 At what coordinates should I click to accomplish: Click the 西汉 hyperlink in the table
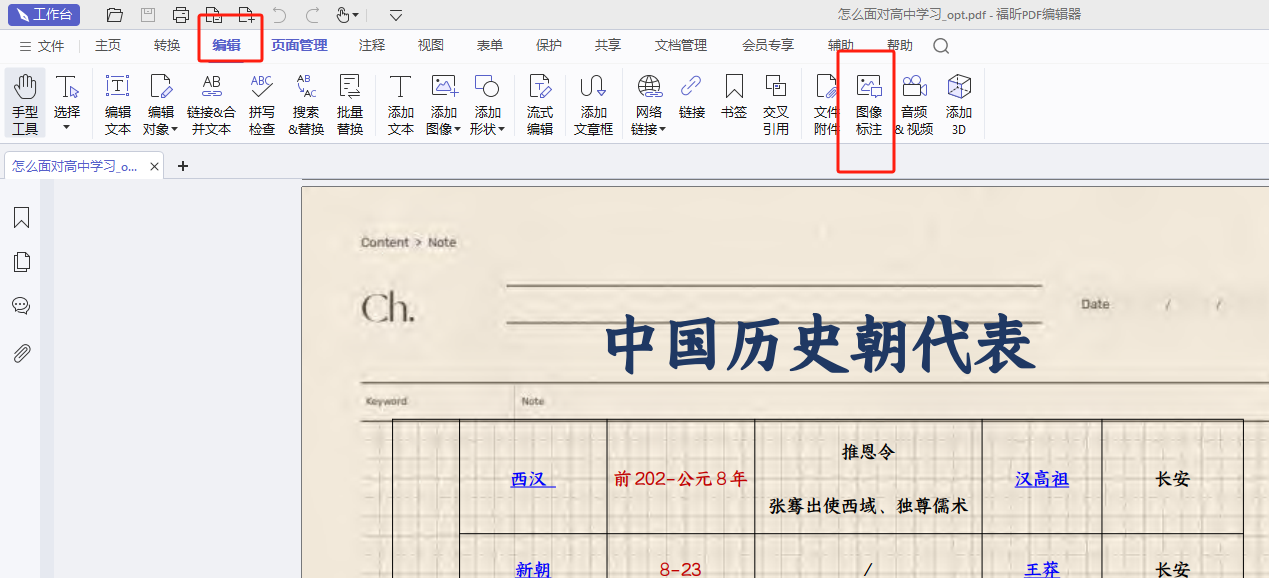coord(532,479)
